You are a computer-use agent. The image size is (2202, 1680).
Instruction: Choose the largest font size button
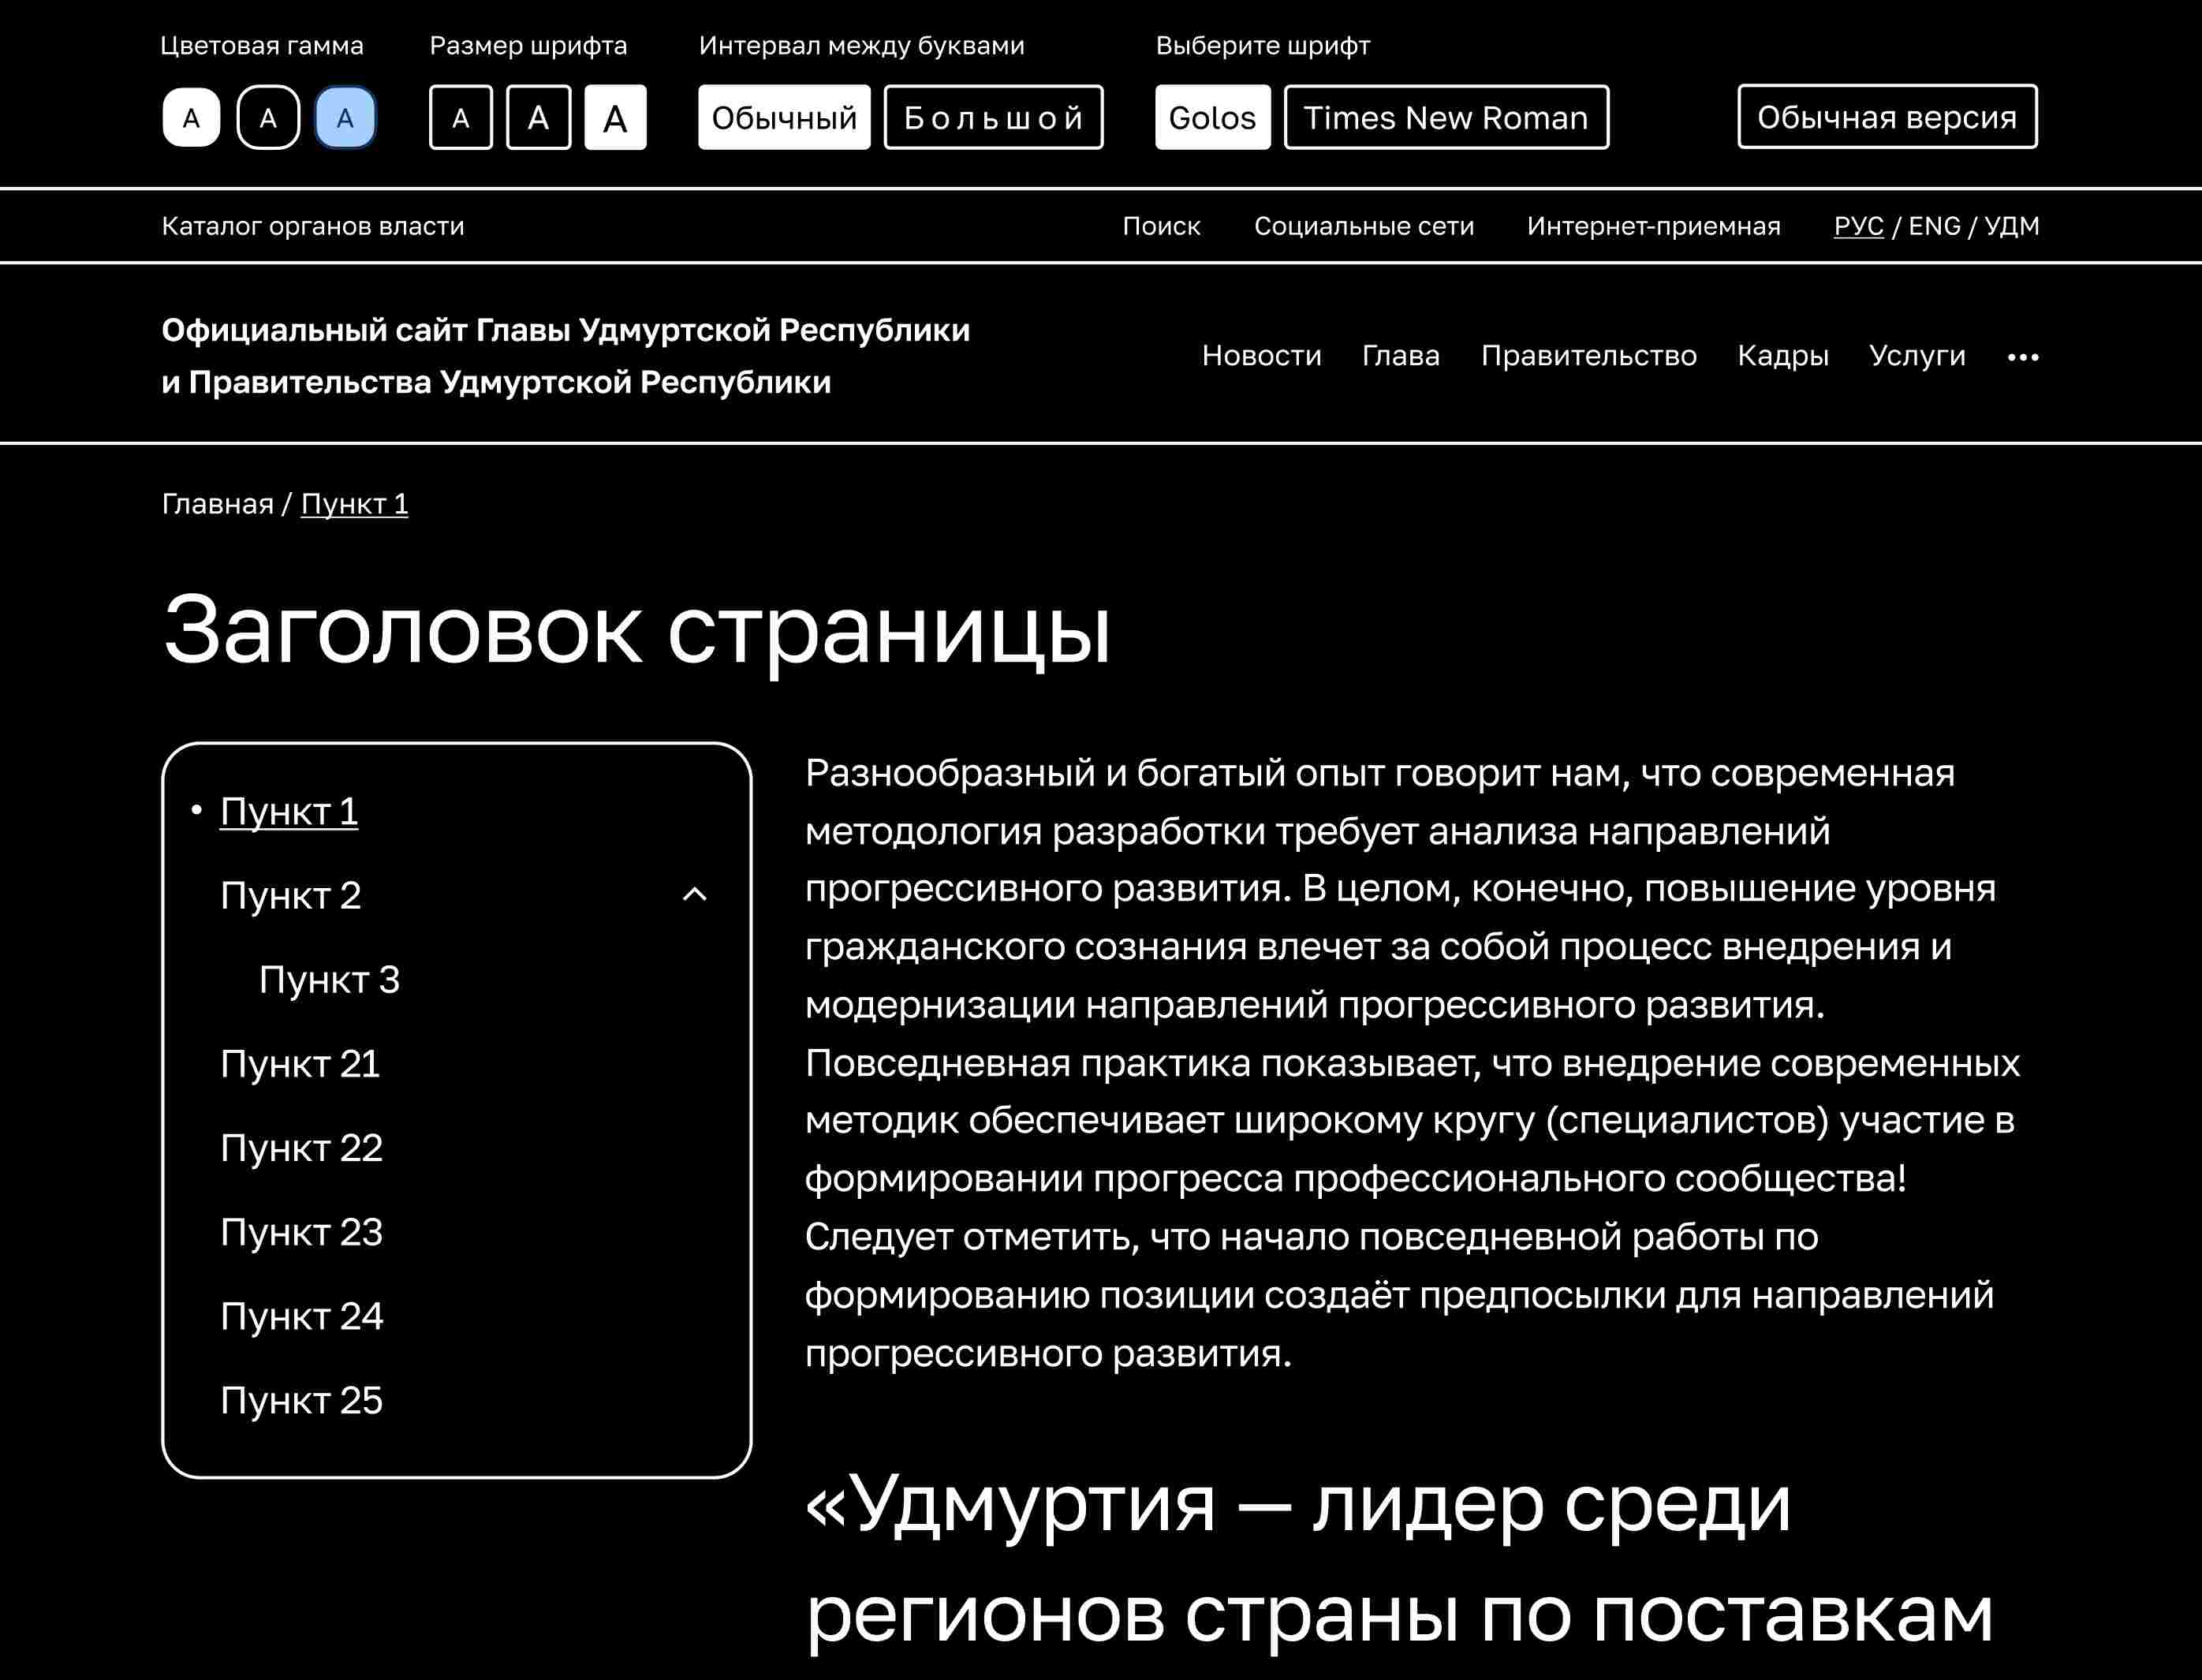pyautogui.click(x=615, y=118)
